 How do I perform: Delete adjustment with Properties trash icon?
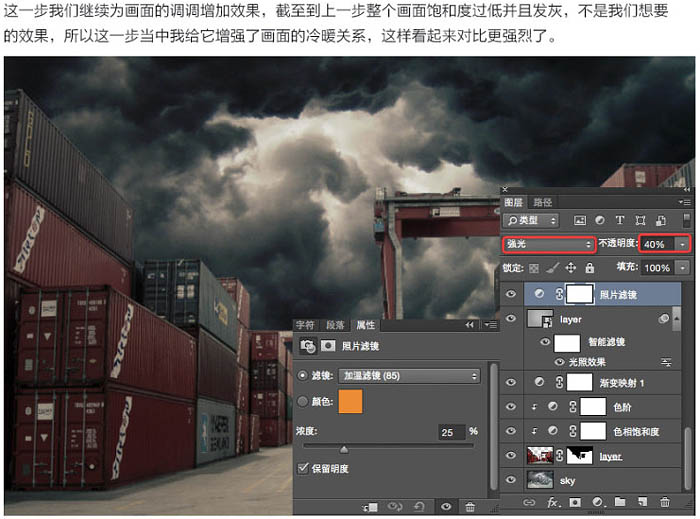click(470, 507)
